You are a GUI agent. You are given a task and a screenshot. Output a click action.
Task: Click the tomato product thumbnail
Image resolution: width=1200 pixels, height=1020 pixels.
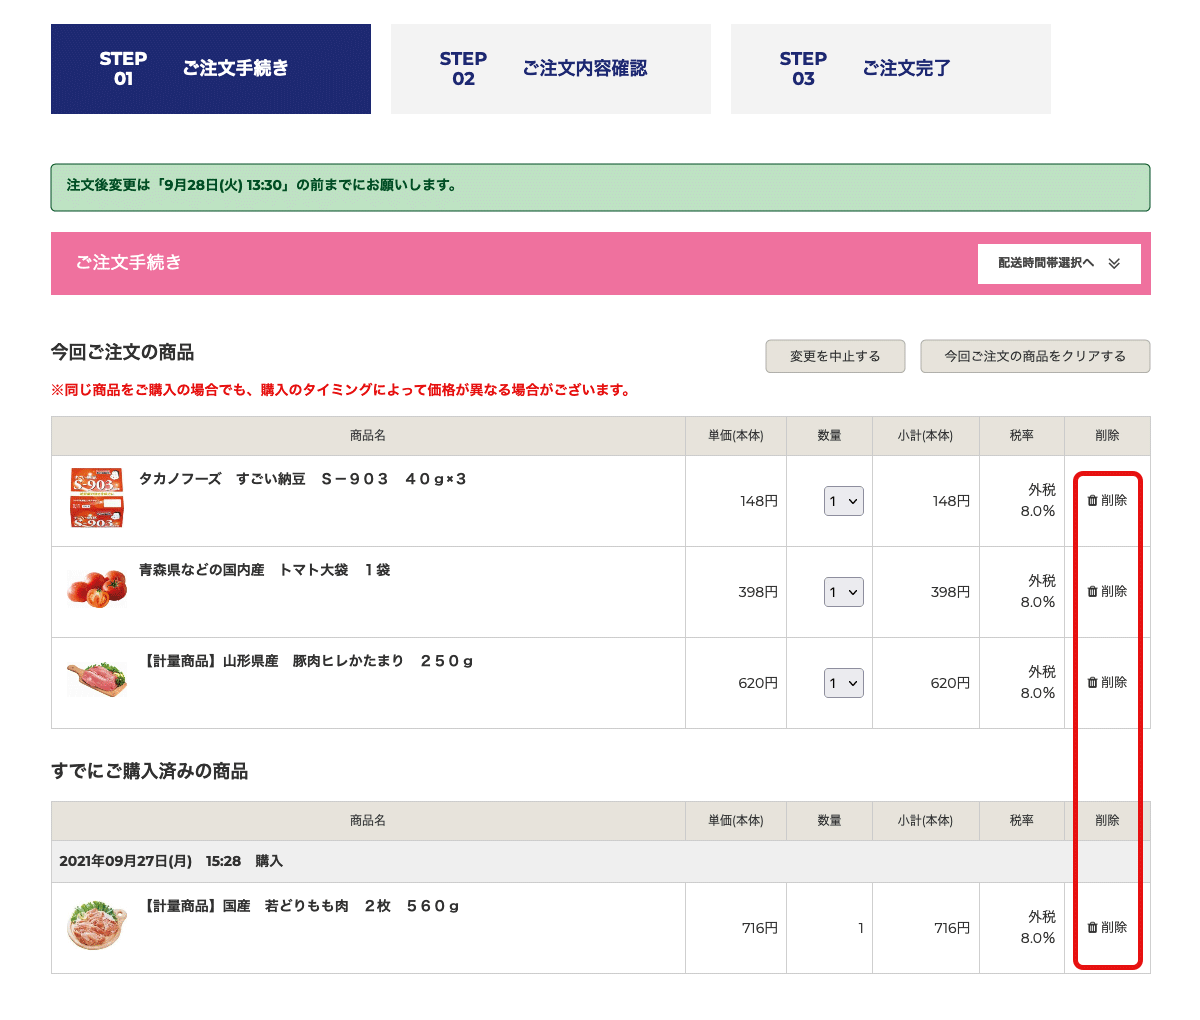click(x=97, y=587)
